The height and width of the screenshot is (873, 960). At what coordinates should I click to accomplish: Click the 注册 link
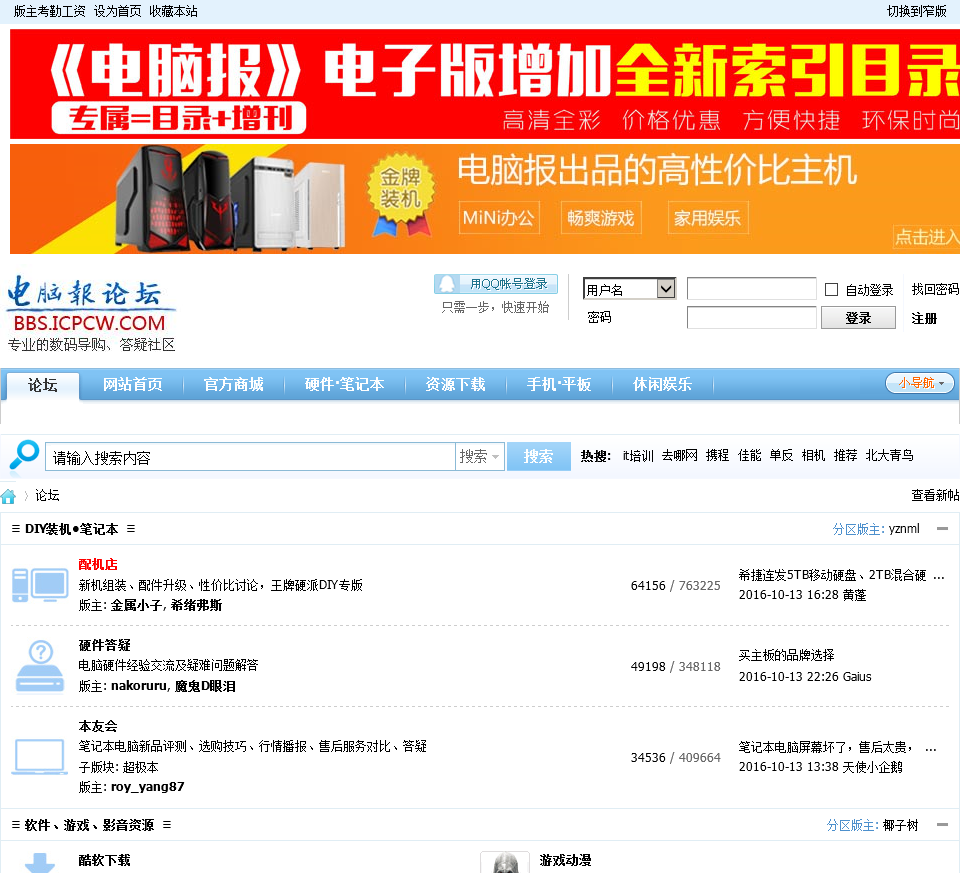tap(924, 318)
